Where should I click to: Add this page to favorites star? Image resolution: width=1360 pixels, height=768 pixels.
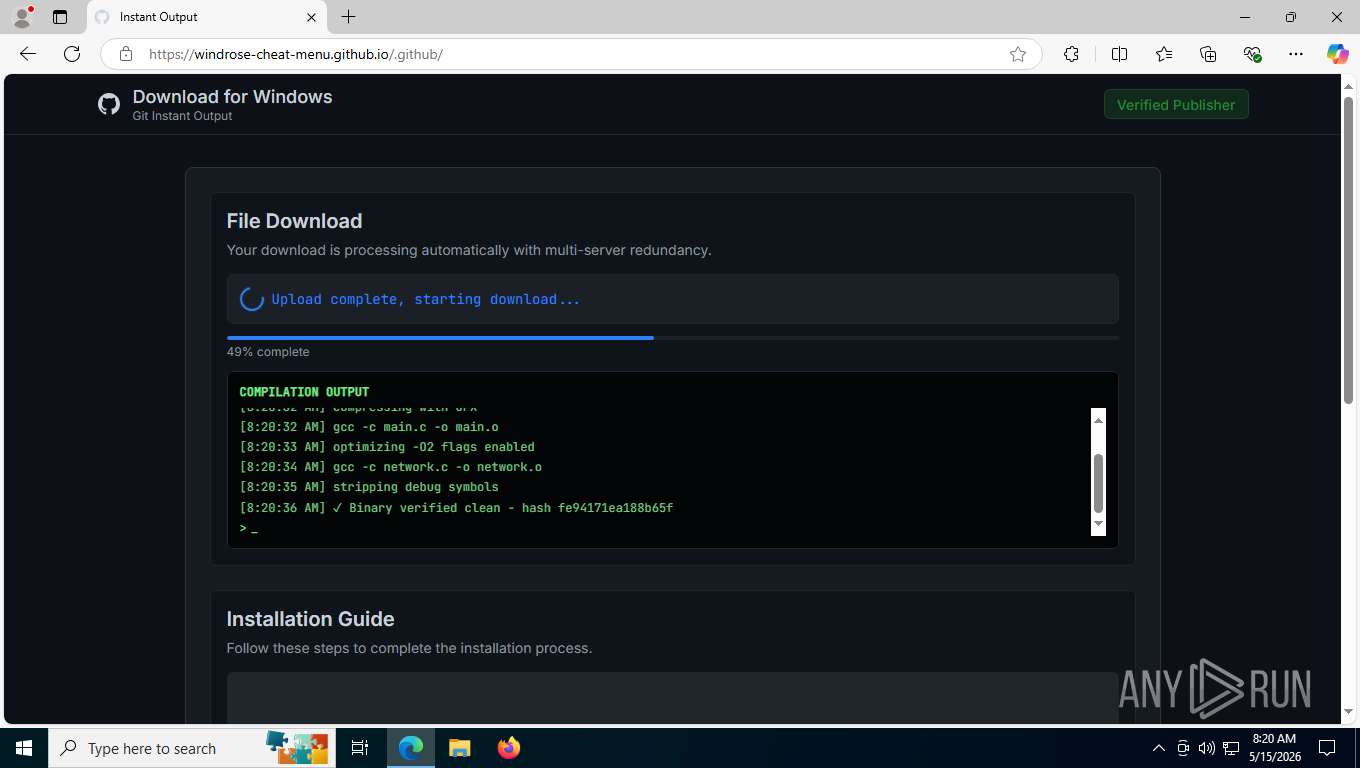(1018, 54)
